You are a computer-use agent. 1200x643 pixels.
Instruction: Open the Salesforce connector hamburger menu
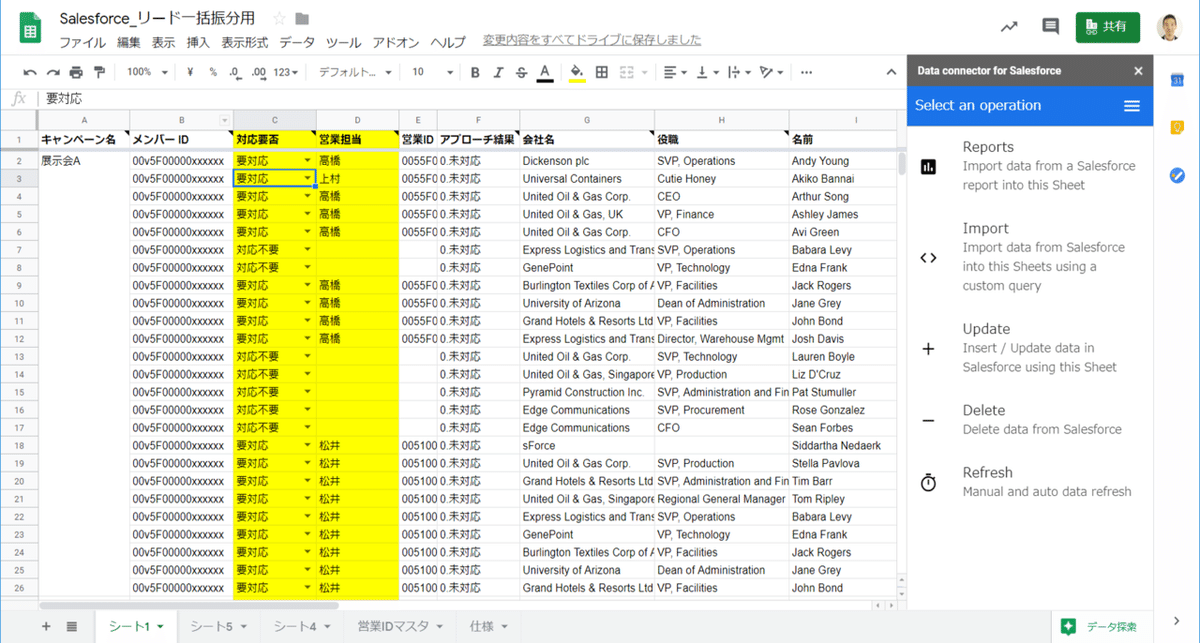point(1132,106)
